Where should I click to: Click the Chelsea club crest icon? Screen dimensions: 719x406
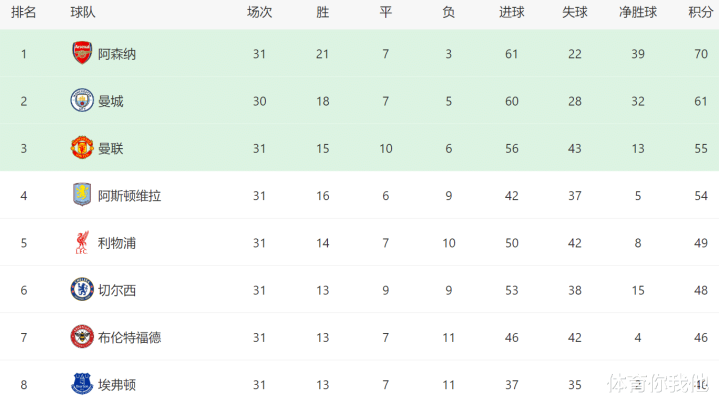(x=82, y=290)
